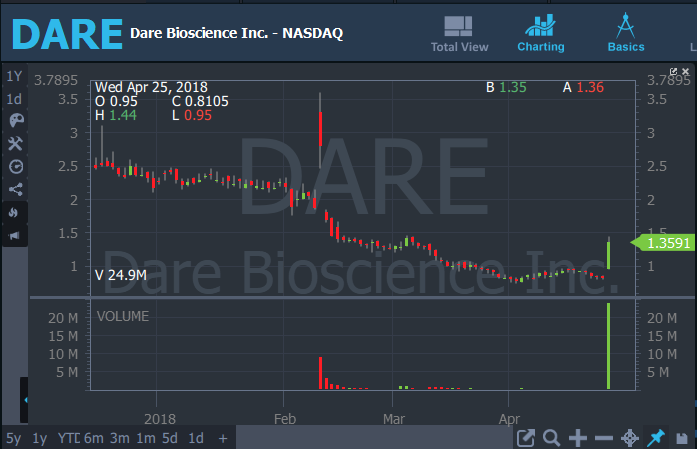Click the High value 1.44
Viewport: 697px width, 449px height.
click(x=123, y=115)
